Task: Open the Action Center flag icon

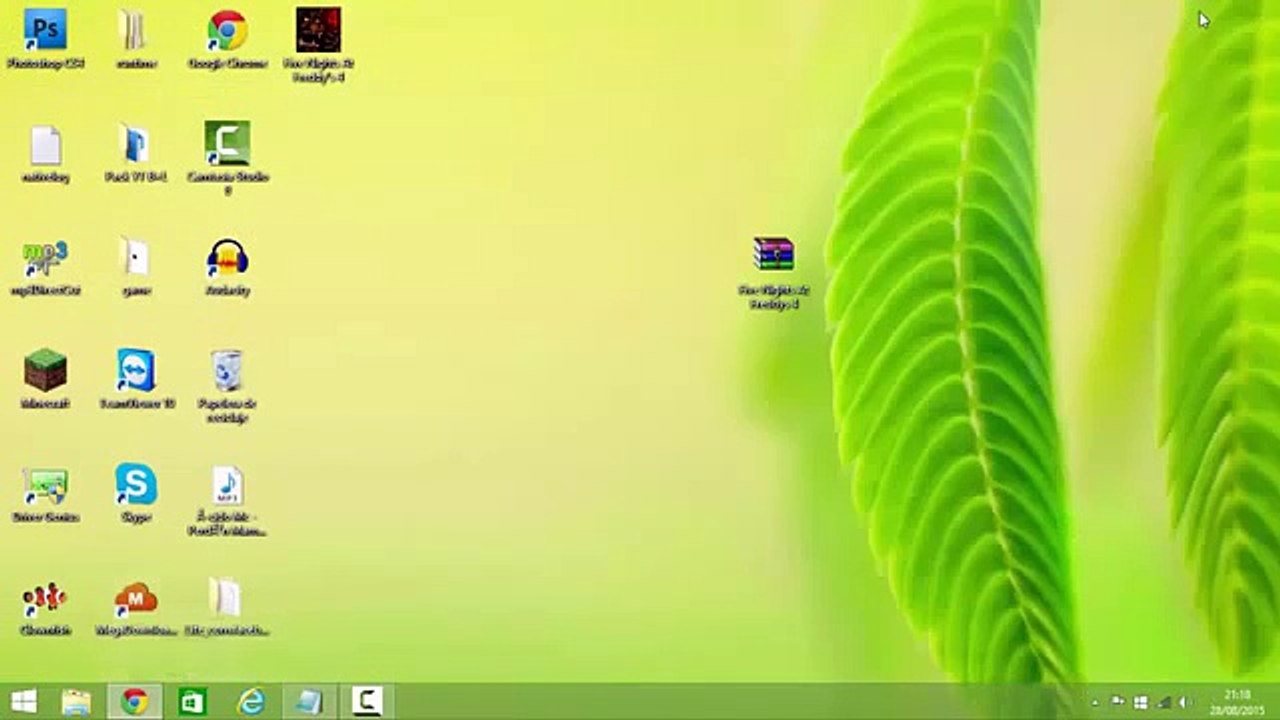Action: (x=1118, y=702)
